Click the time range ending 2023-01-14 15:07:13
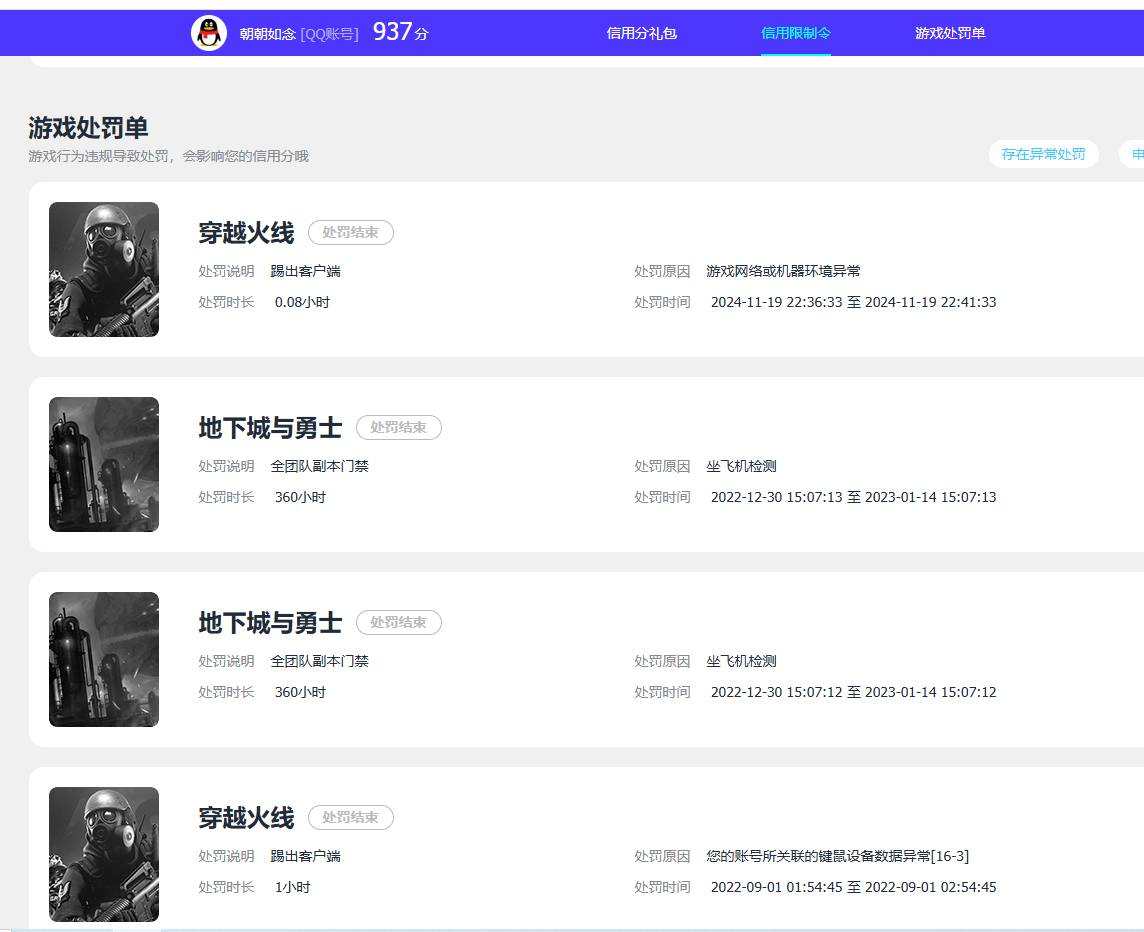Image resolution: width=1144 pixels, height=932 pixels. point(854,497)
